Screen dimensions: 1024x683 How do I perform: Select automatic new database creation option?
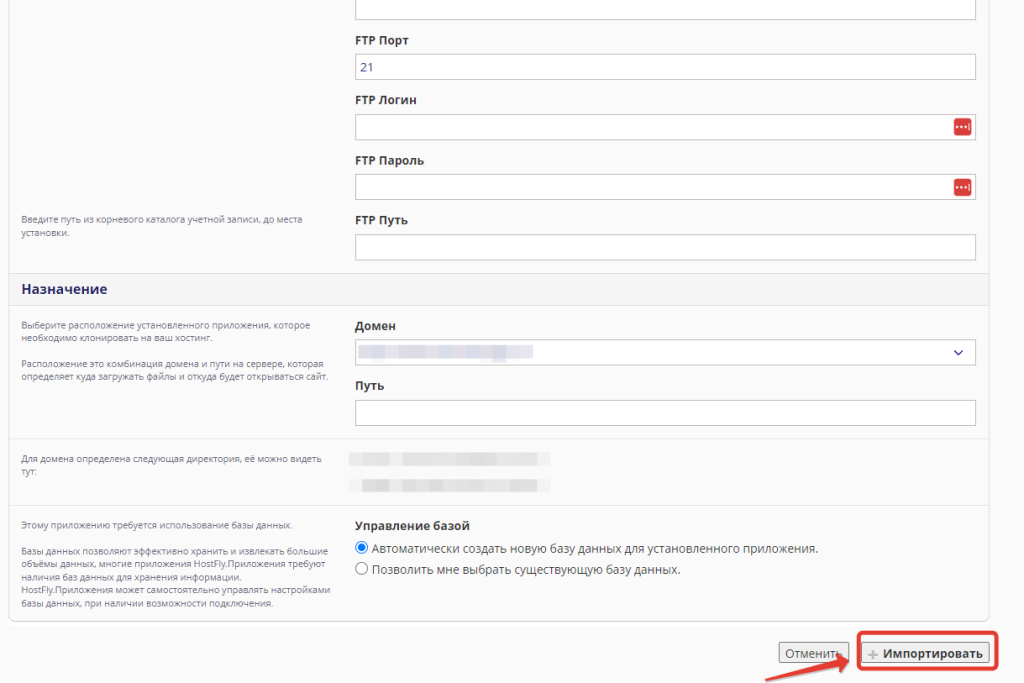tap(361, 547)
